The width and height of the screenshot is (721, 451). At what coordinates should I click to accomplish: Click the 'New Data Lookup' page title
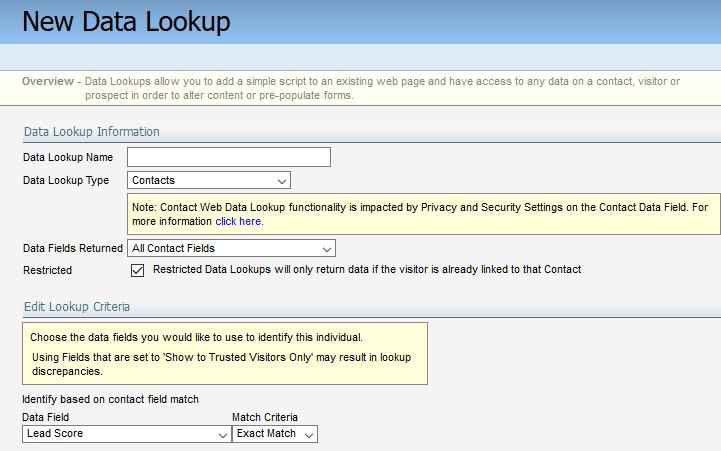click(x=126, y=22)
